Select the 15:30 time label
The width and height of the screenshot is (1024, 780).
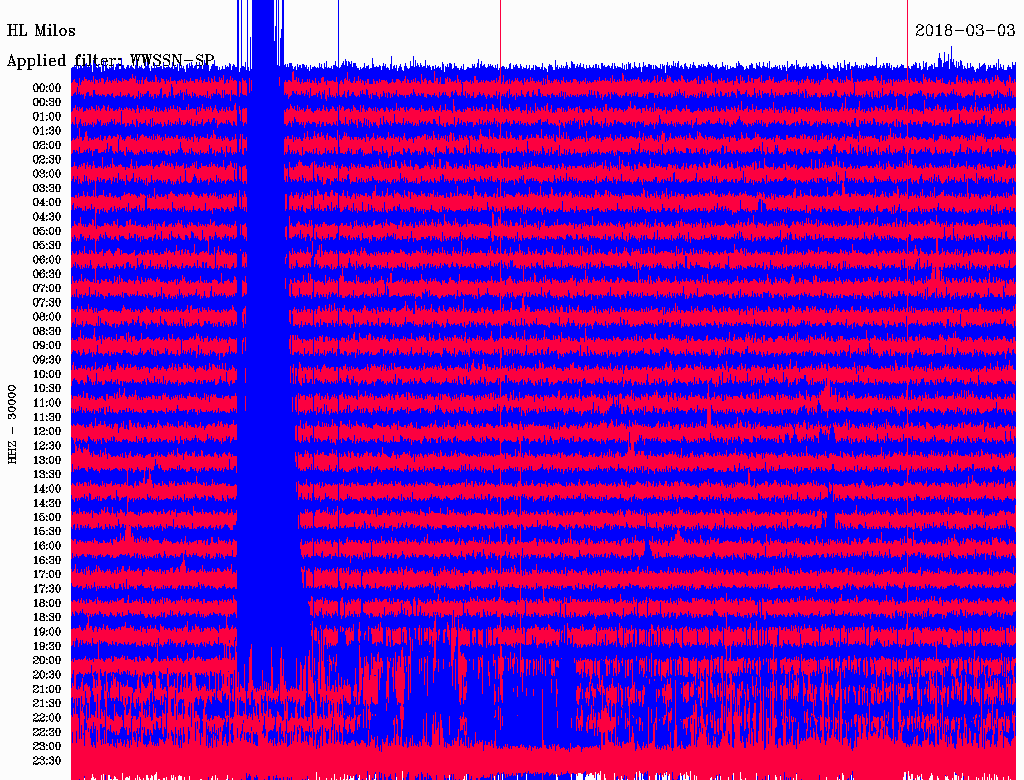coord(47,531)
